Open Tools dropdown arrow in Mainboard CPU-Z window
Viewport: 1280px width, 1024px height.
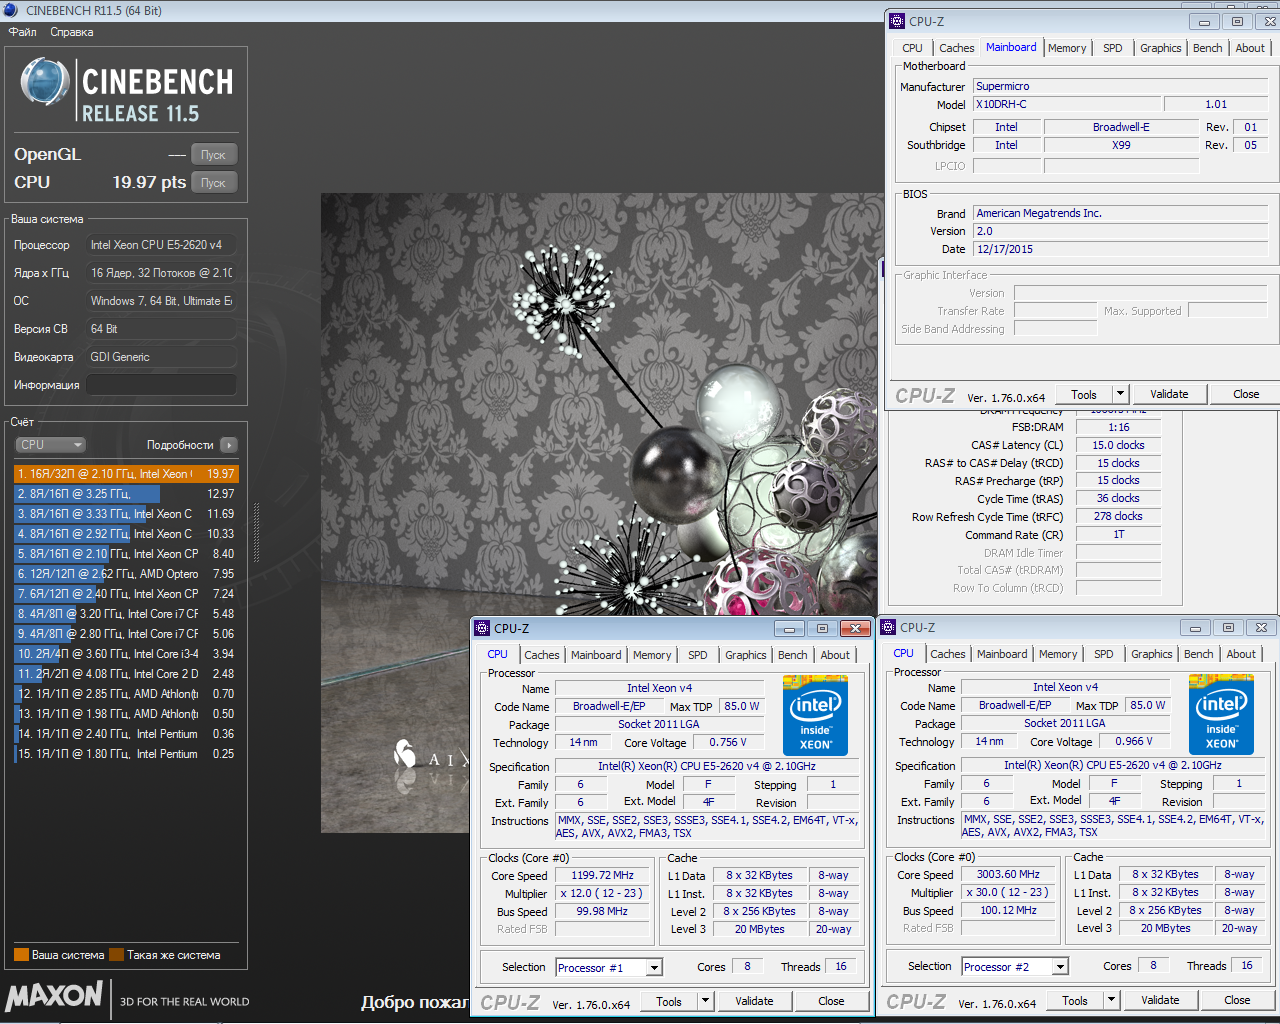click(1121, 394)
